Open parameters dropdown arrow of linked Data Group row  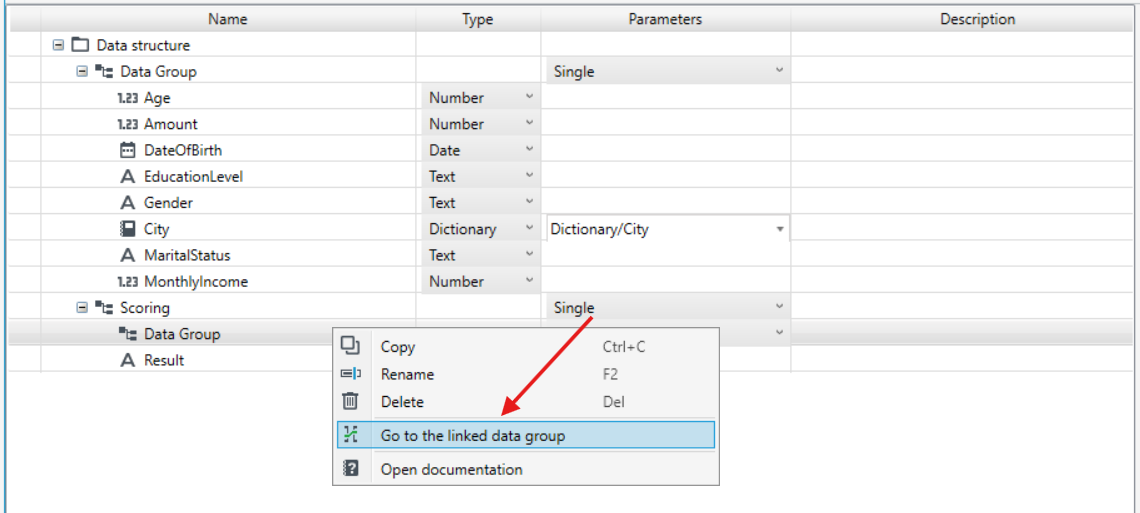coord(779,332)
